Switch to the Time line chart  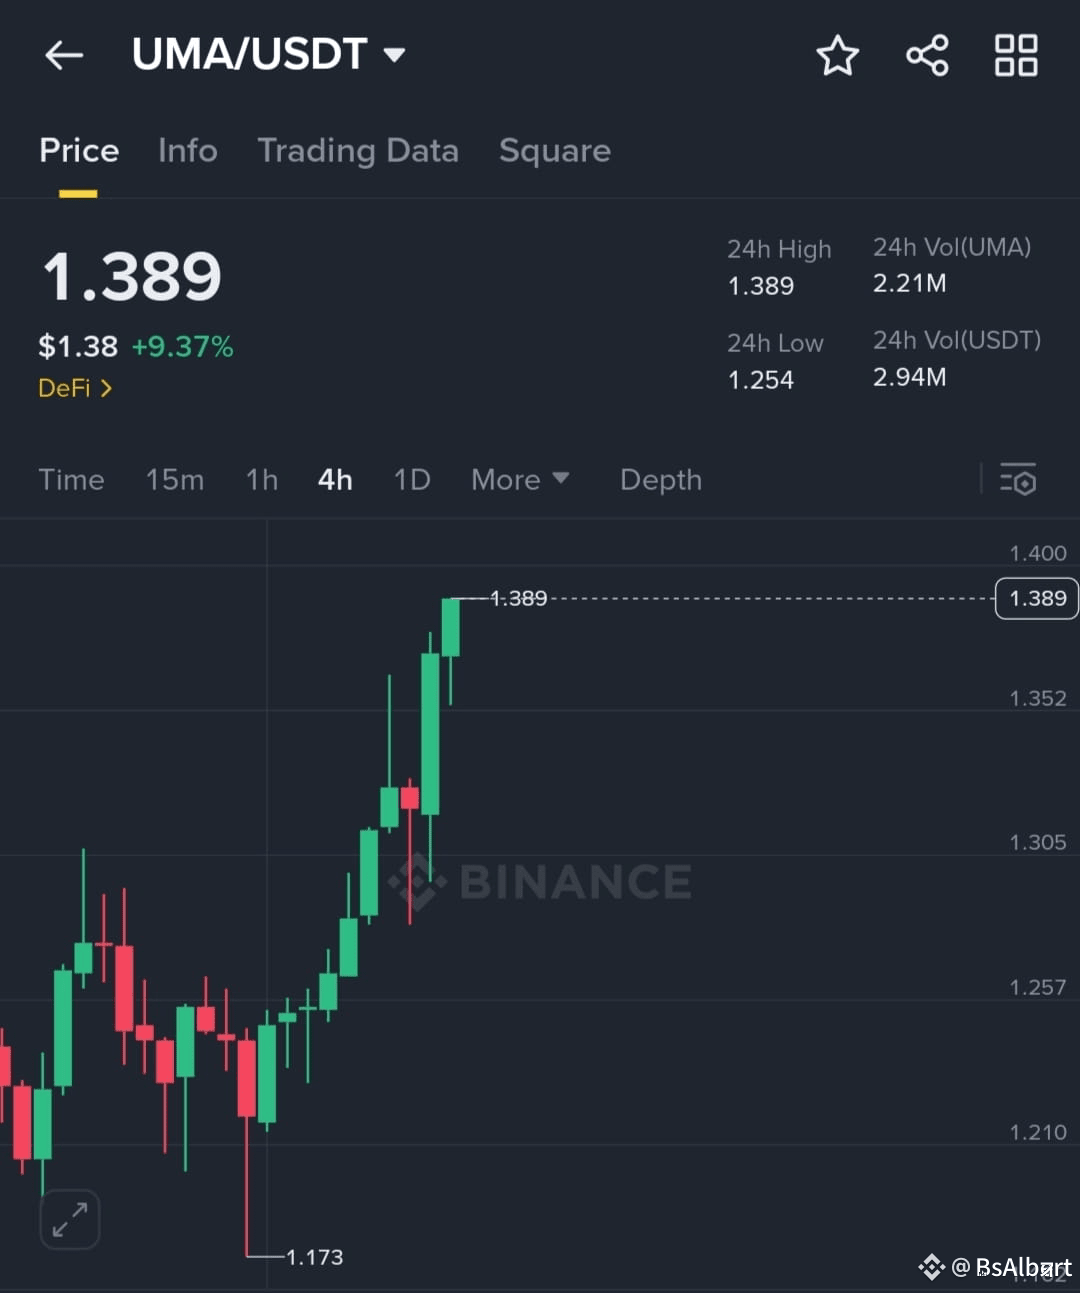(x=71, y=480)
